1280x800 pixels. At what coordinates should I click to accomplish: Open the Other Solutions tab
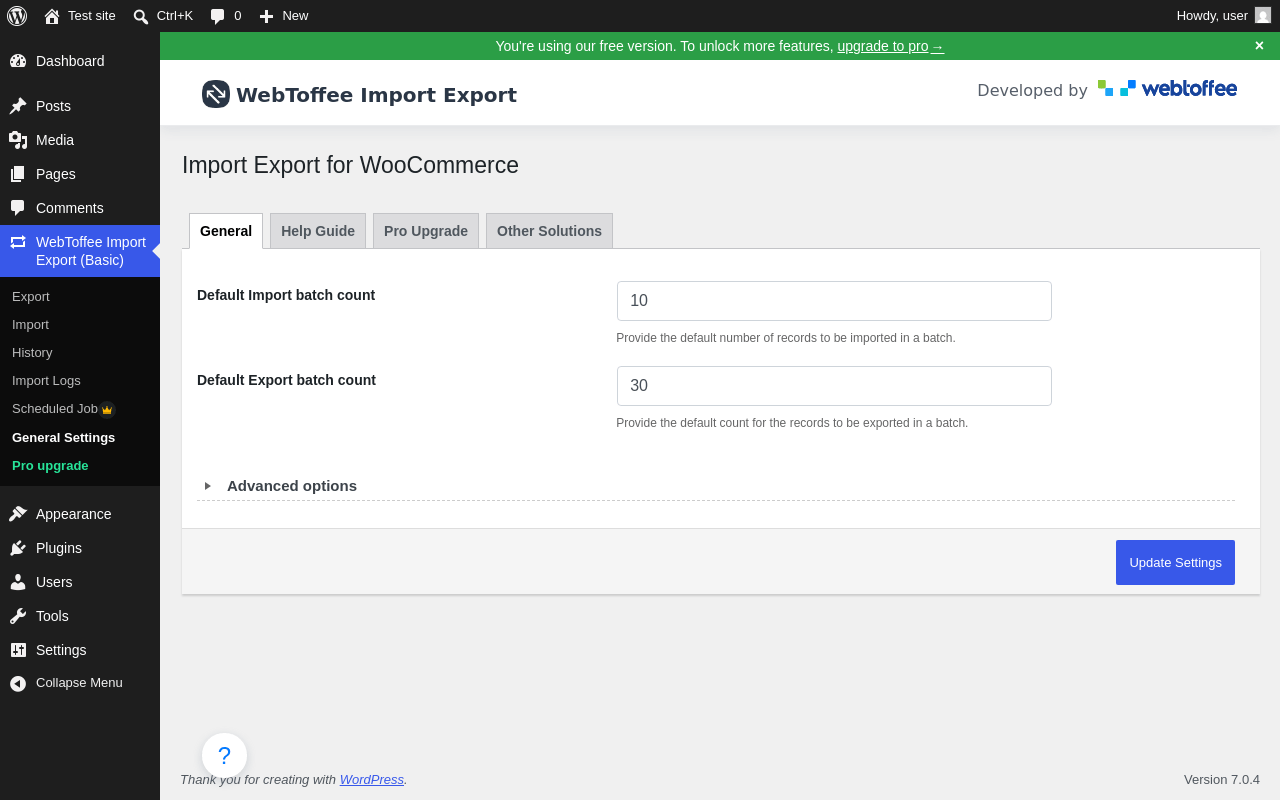(x=549, y=231)
